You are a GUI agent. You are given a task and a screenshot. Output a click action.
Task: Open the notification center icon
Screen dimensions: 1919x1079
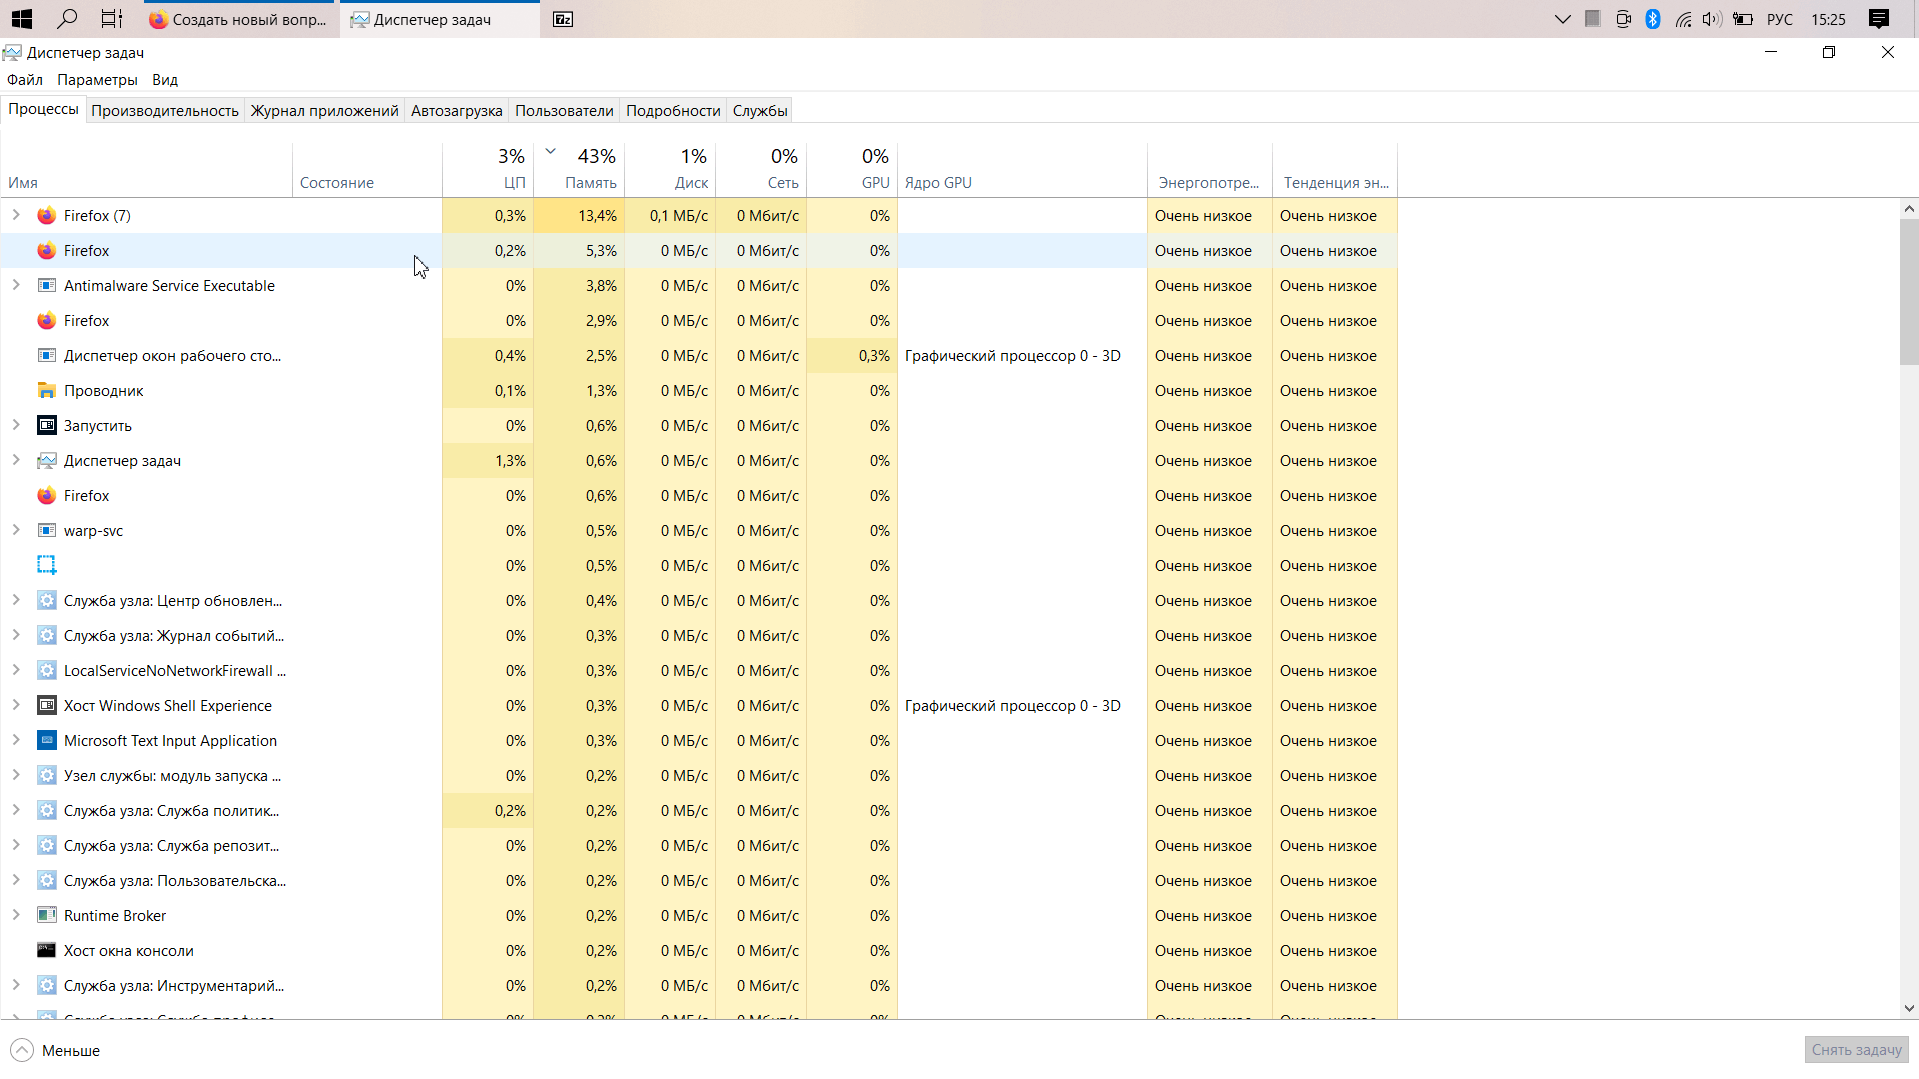pos(1879,19)
